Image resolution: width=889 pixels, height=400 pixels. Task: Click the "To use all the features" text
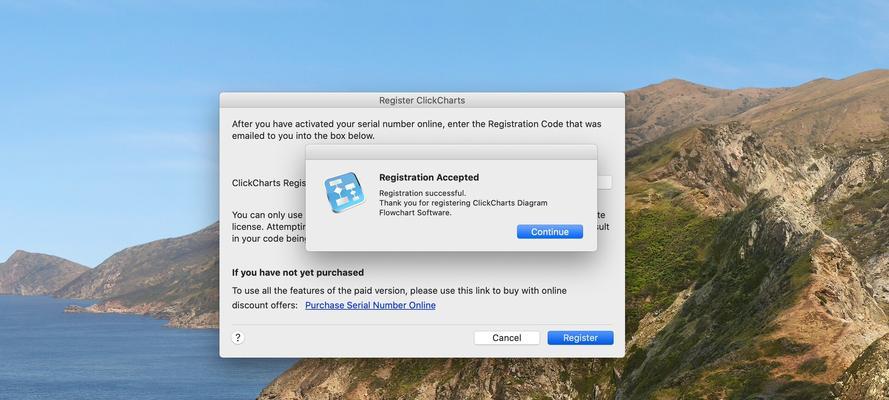399,291
